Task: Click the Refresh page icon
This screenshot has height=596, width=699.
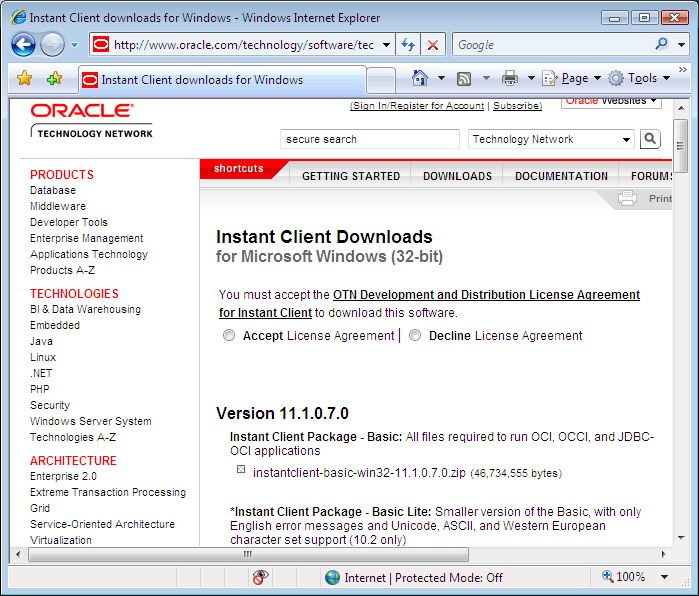Action: tap(408, 45)
